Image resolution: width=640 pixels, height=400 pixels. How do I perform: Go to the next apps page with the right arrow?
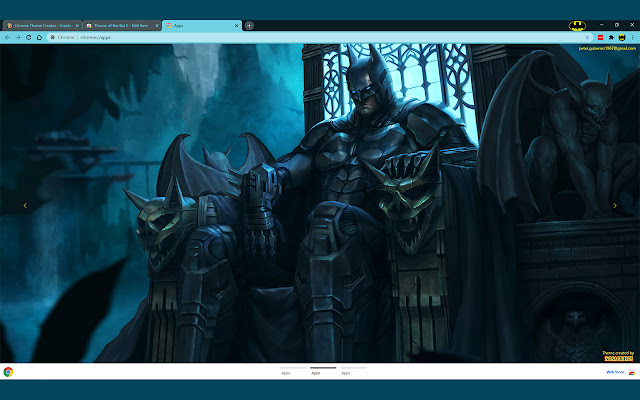615,205
